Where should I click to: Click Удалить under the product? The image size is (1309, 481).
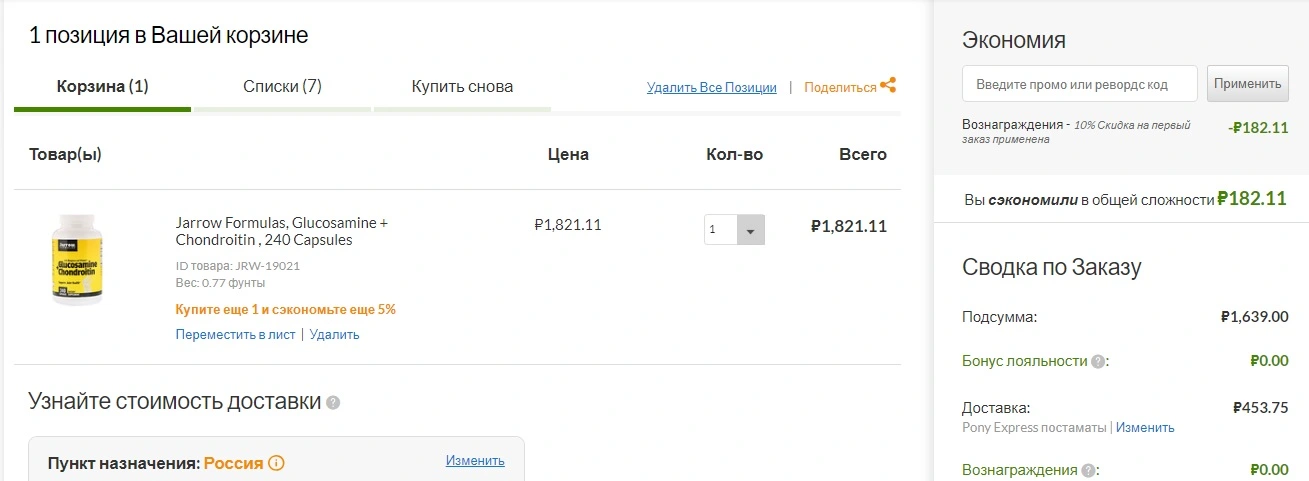click(334, 335)
